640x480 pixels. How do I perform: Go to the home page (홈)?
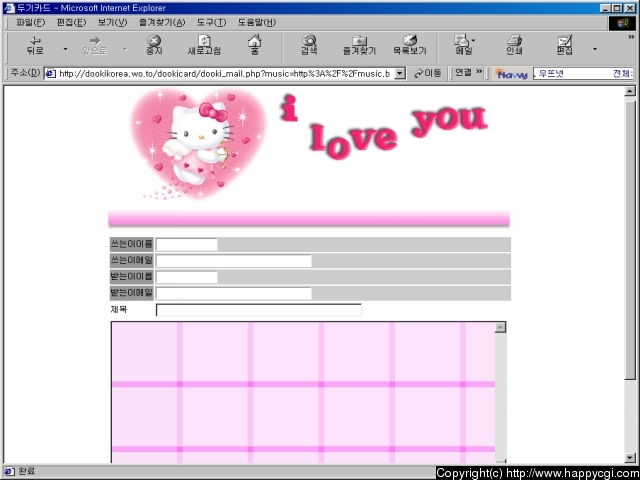[x=255, y=45]
